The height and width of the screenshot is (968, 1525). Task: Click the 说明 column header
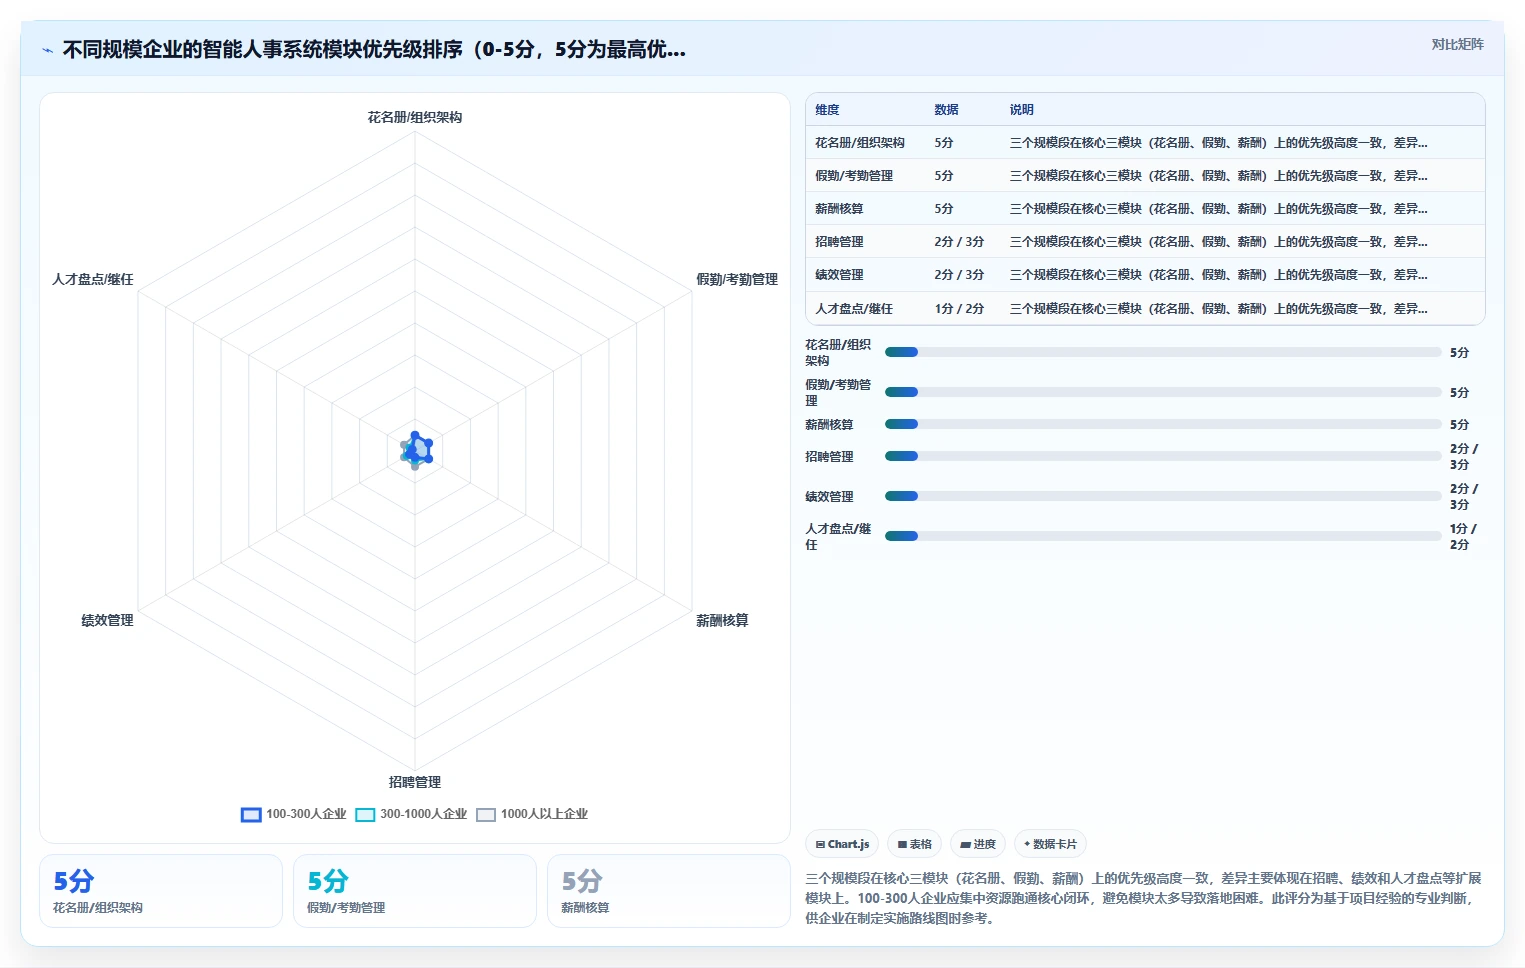1021,110
